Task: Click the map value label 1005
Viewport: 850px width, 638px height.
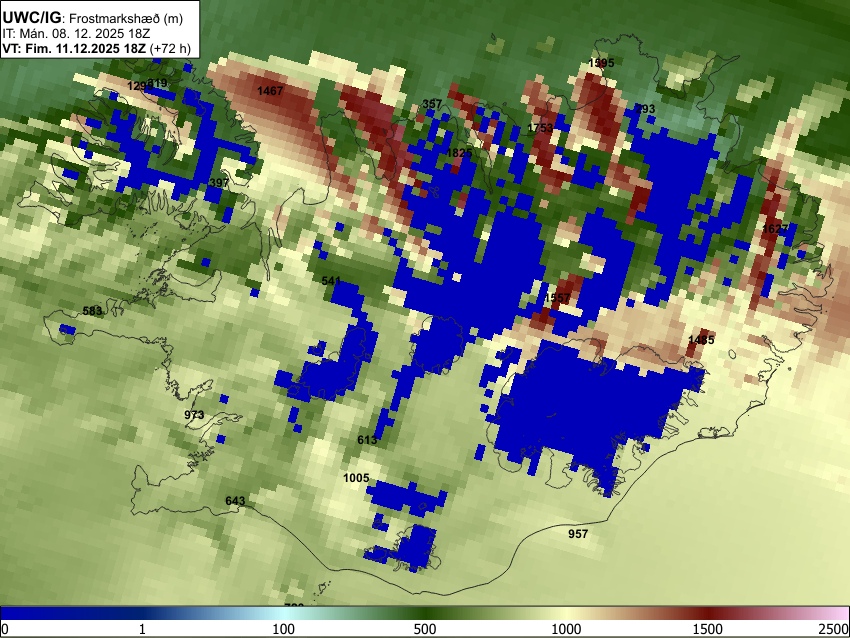Action: [x=356, y=478]
